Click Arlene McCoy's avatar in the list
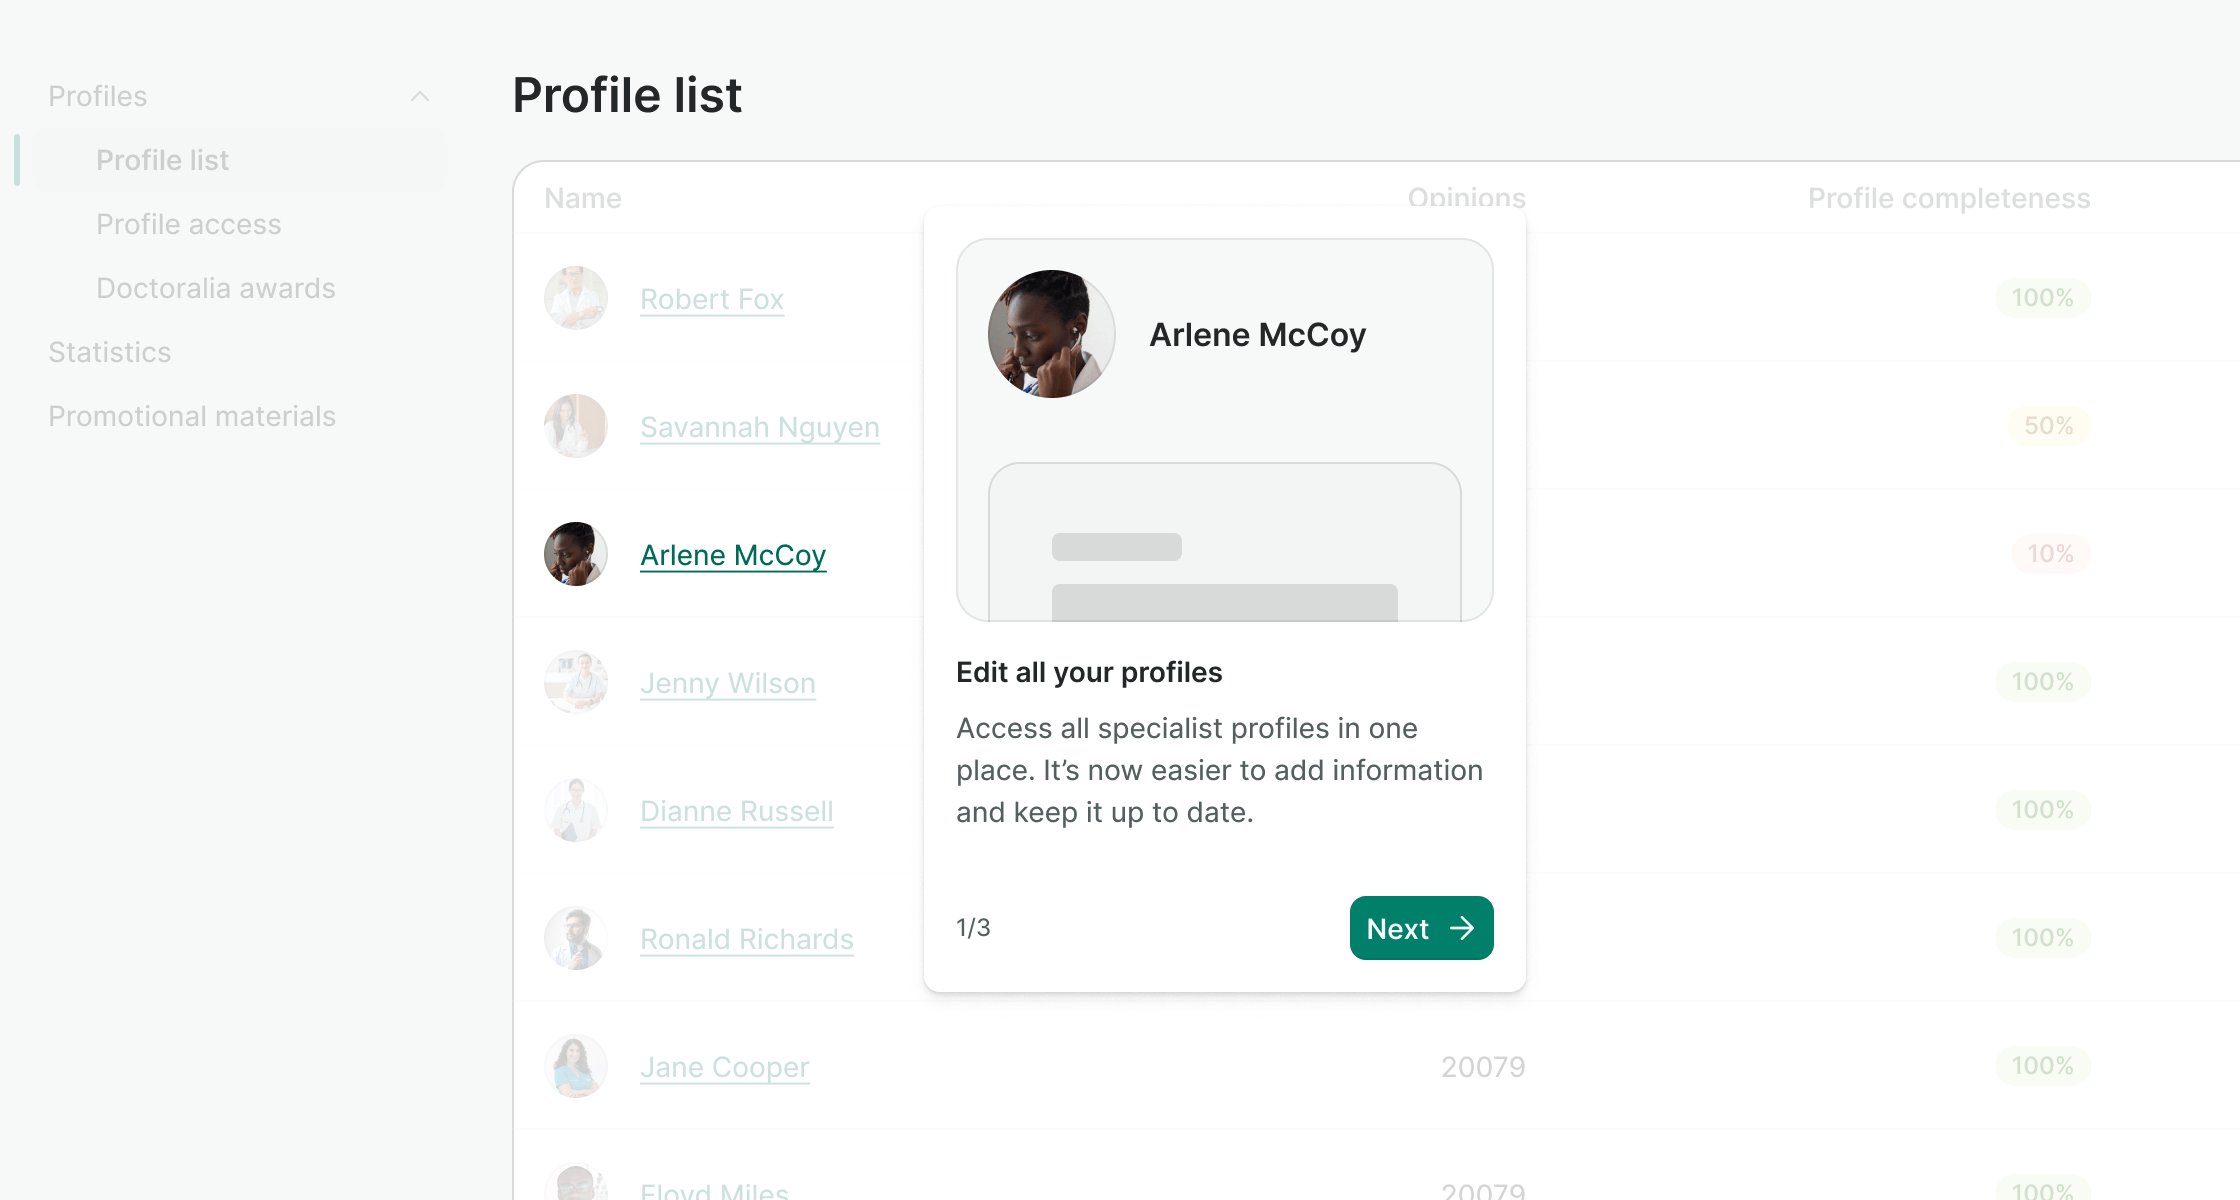 pyautogui.click(x=576, y=554)
